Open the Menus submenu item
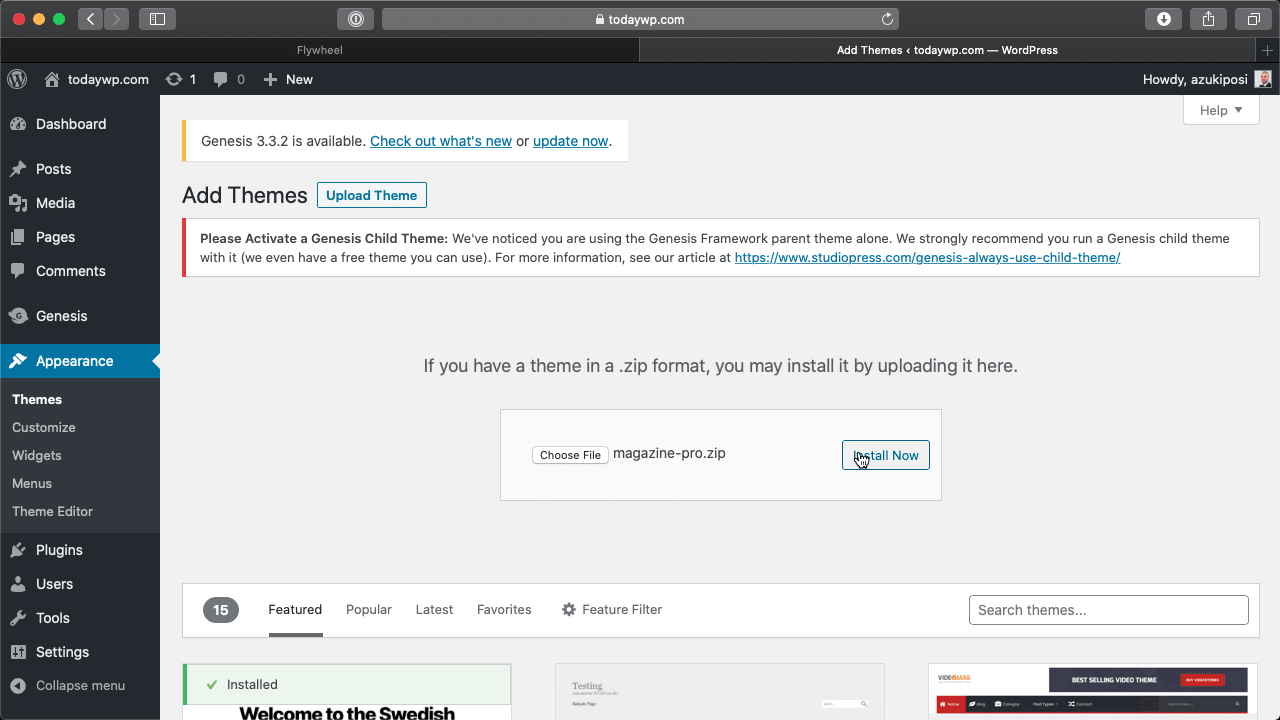 pos(32,483)
